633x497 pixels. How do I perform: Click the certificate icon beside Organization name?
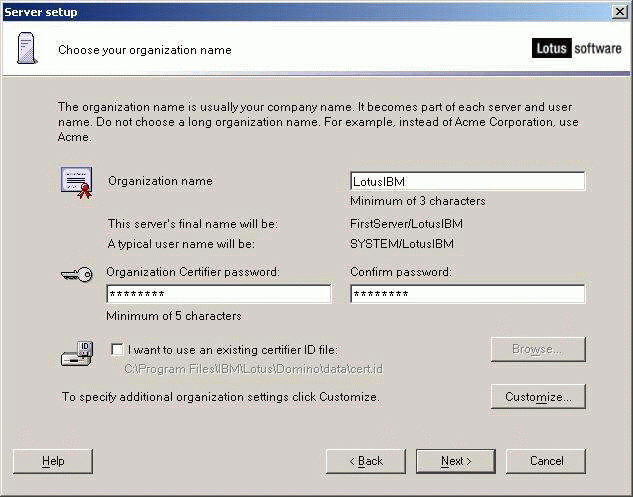click(x=77, y=182)
